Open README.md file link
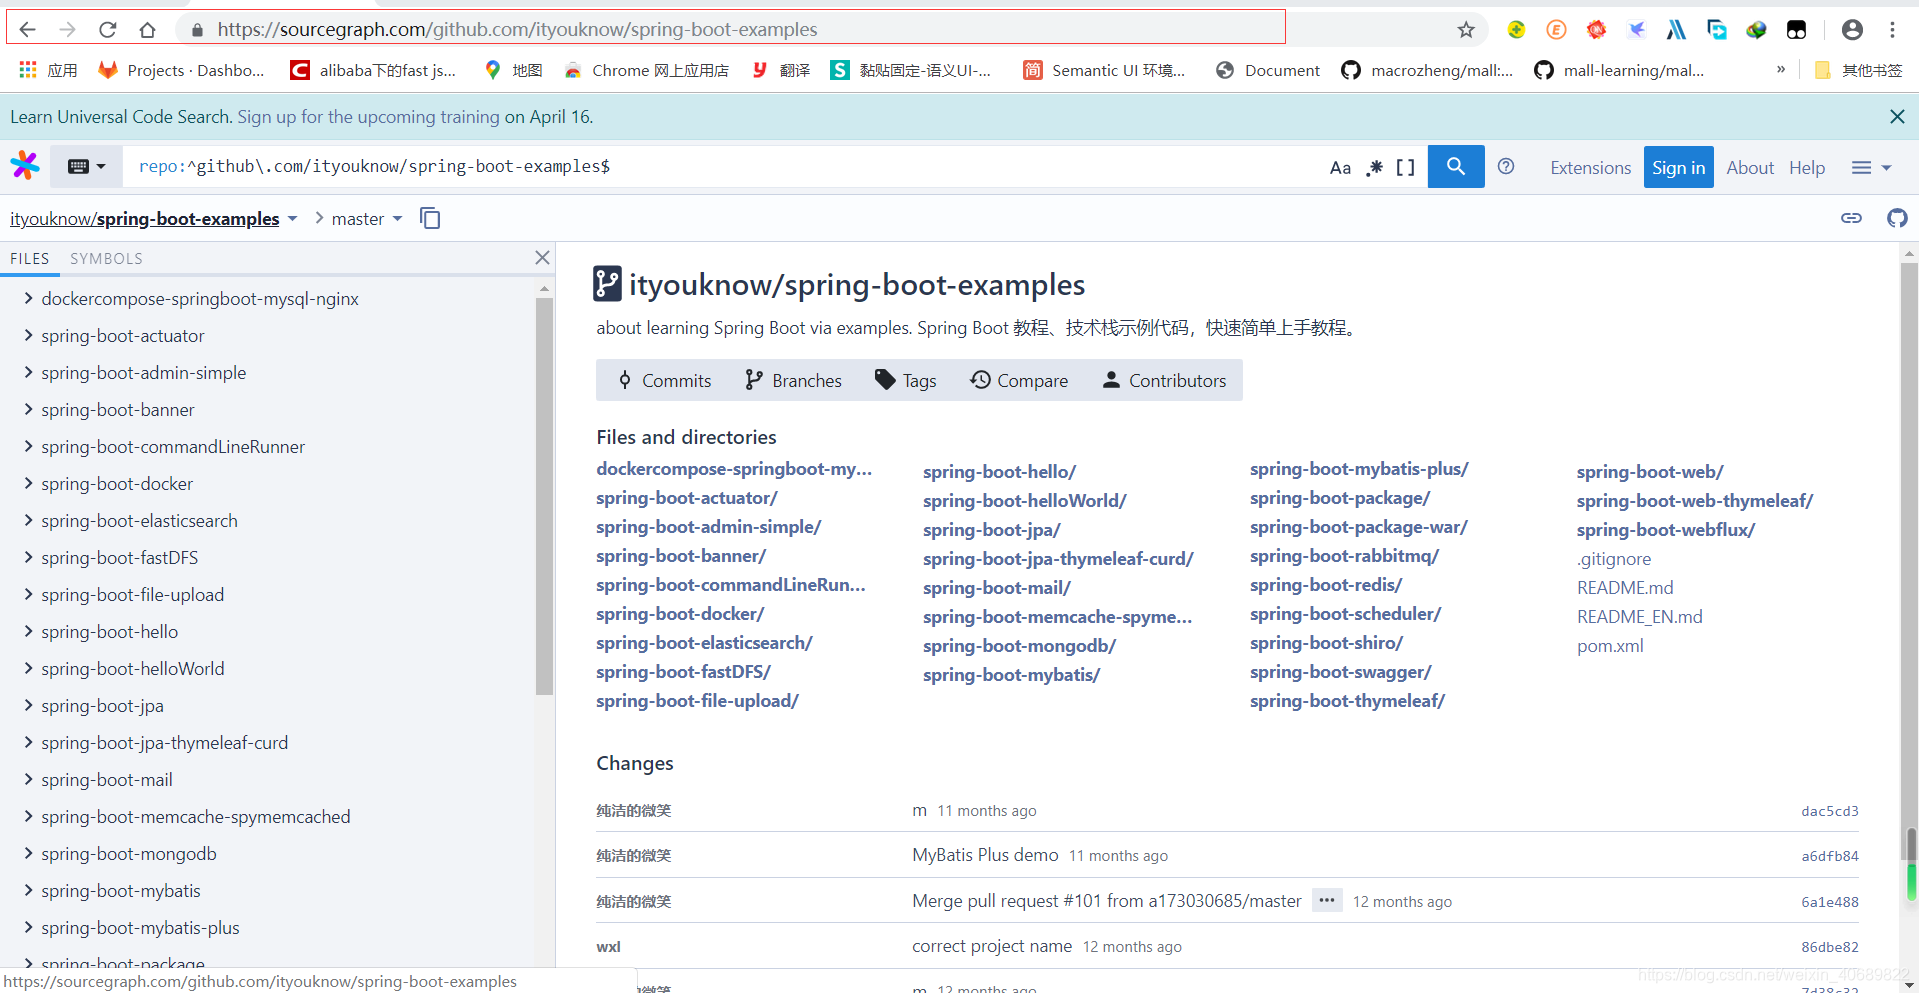This screenshot has width=1919, height=993. coord(1625,588)
